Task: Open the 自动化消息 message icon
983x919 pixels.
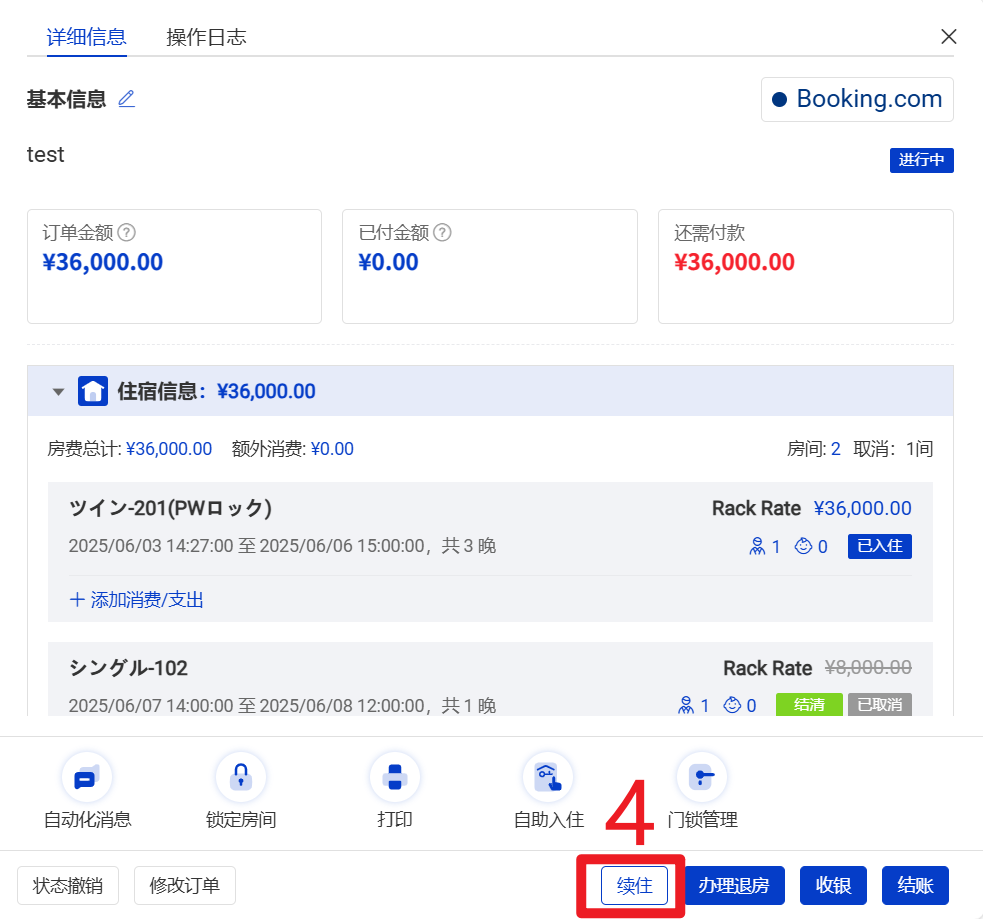Action: (x=87, y=777)
